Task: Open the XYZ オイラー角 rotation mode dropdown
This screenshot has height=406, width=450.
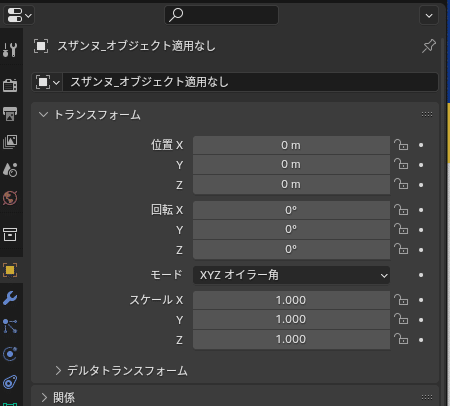Action: [x=291, y=275]
